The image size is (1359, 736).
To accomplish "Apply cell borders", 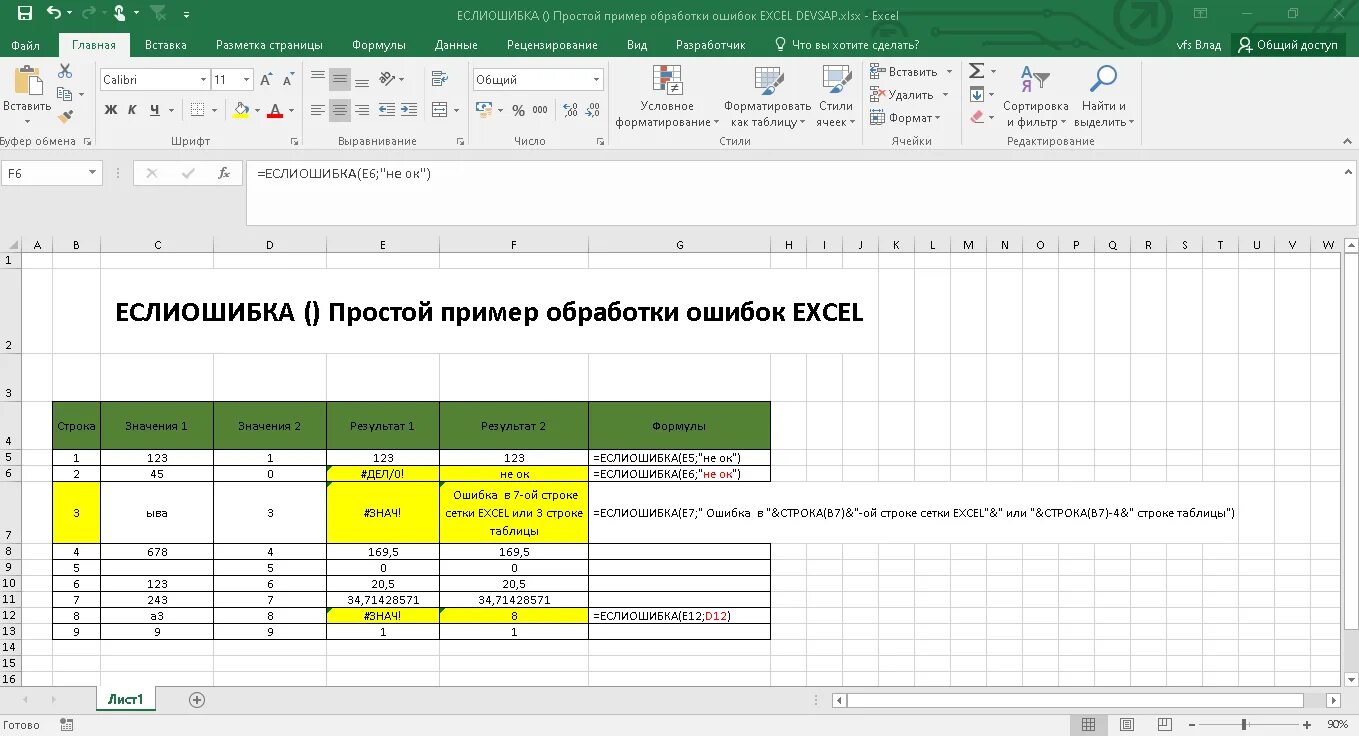I will click(198, 110).
